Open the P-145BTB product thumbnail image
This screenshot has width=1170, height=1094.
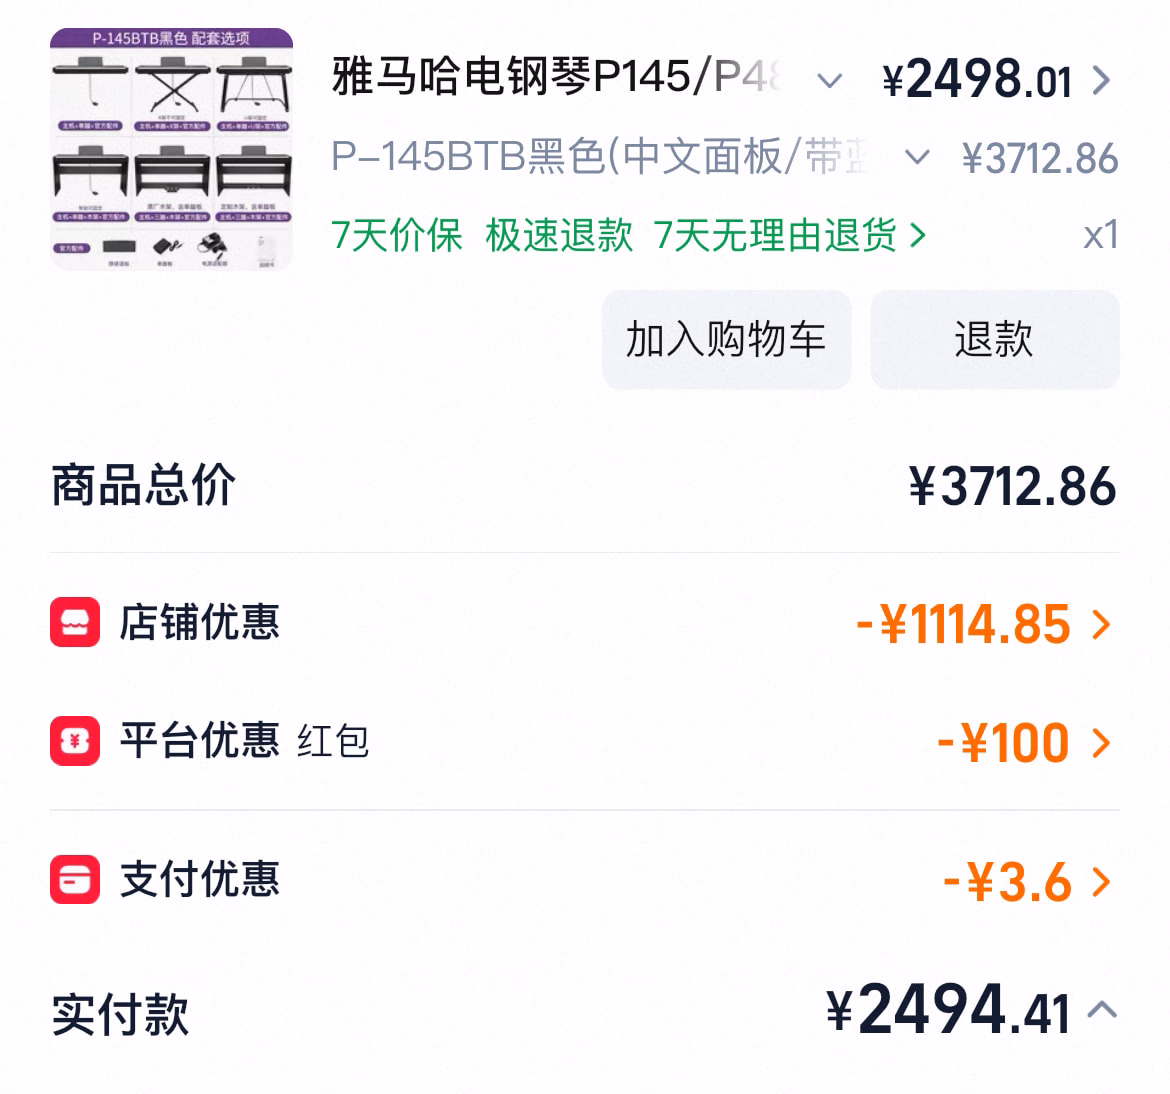(172, 149)
